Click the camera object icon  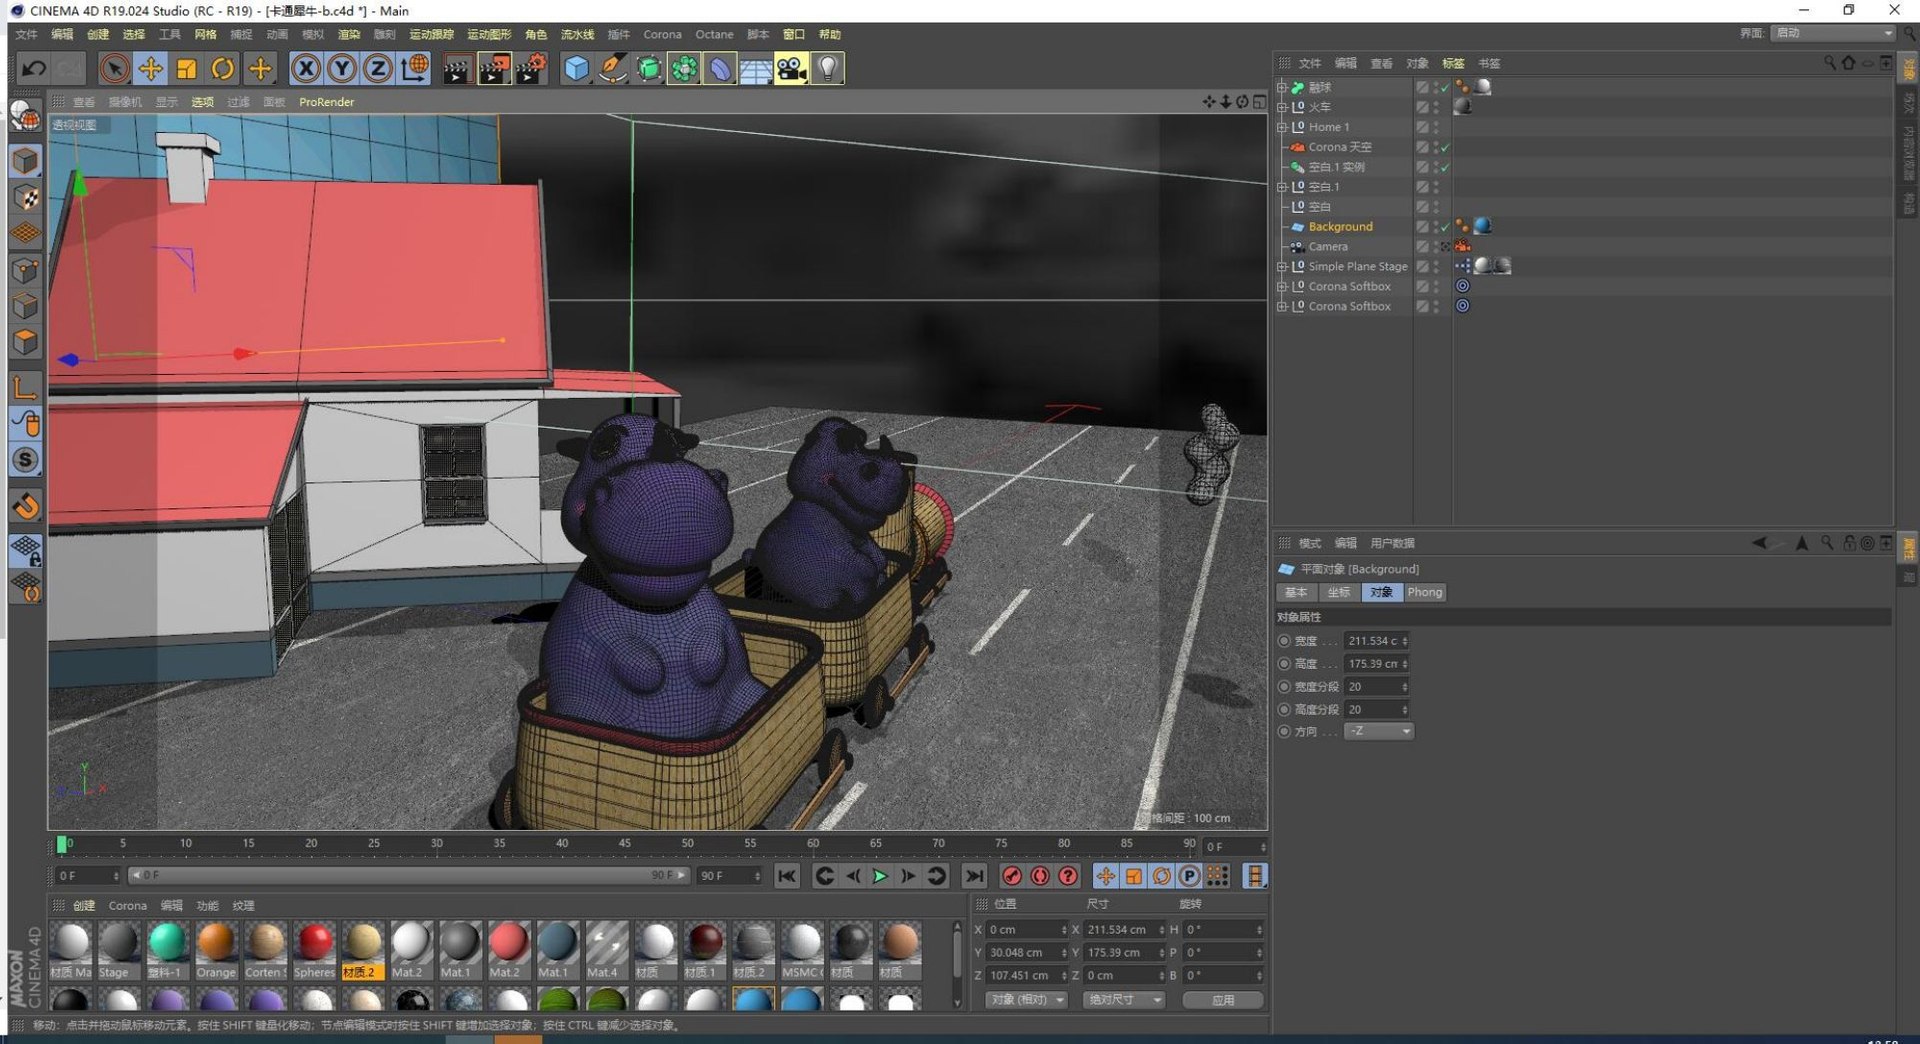point(791,68)
